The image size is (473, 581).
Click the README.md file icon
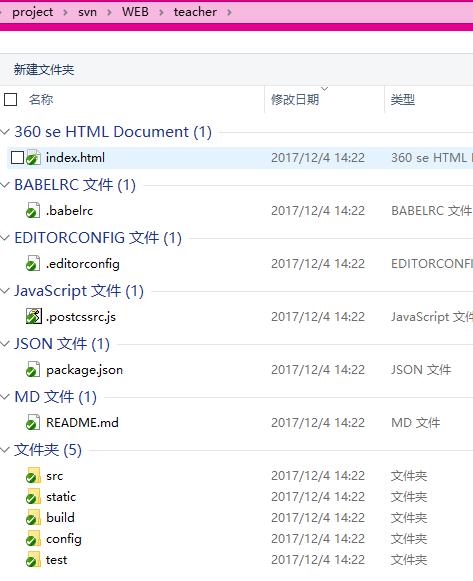tap(33, 423)
